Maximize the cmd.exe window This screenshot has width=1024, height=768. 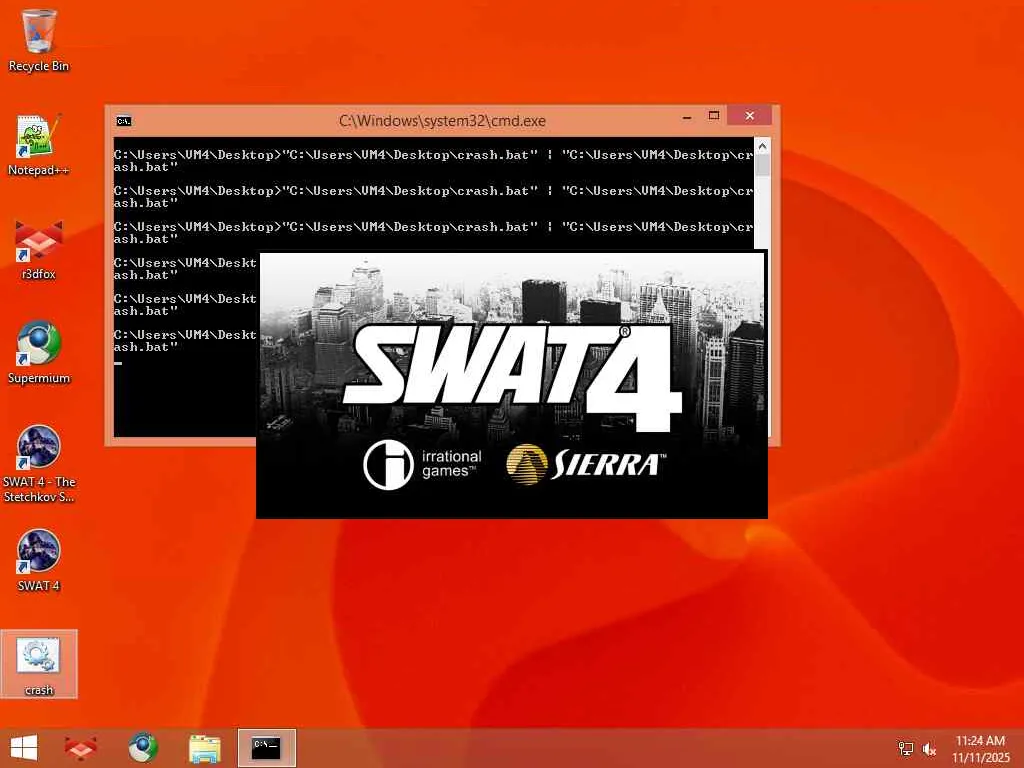tap(714, 116)
